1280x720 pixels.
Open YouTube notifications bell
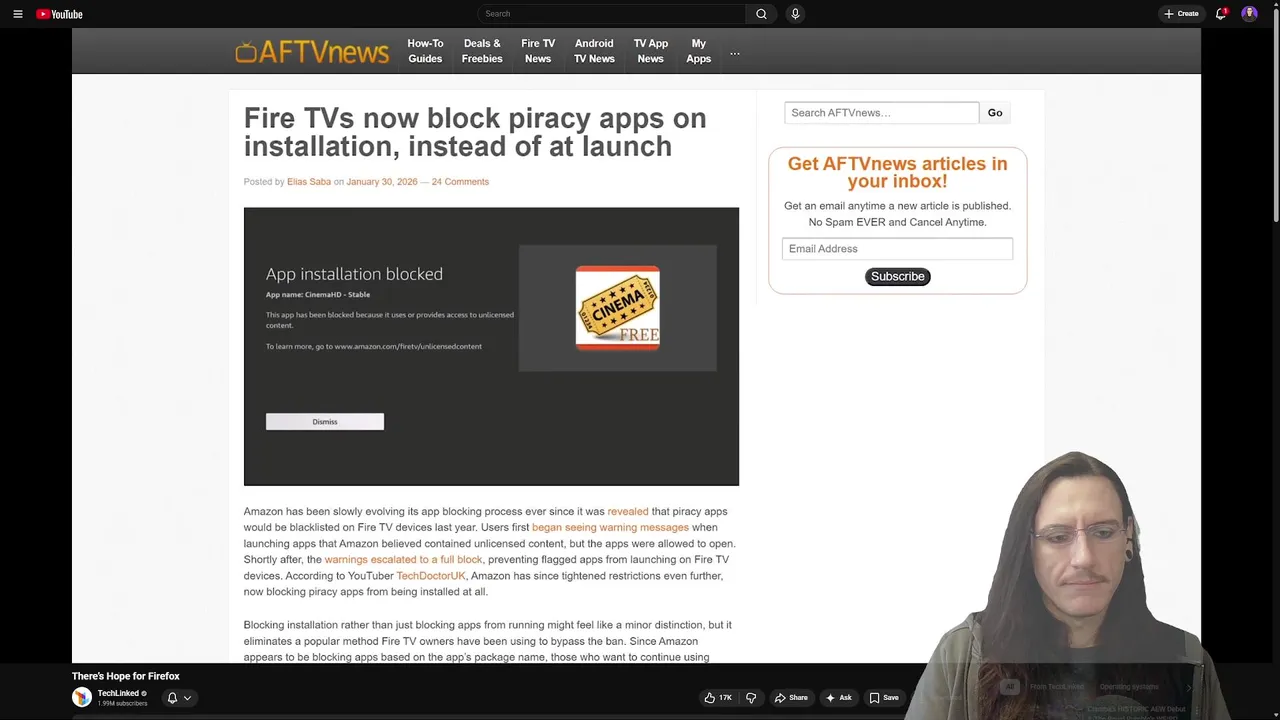click(1221, 14)
